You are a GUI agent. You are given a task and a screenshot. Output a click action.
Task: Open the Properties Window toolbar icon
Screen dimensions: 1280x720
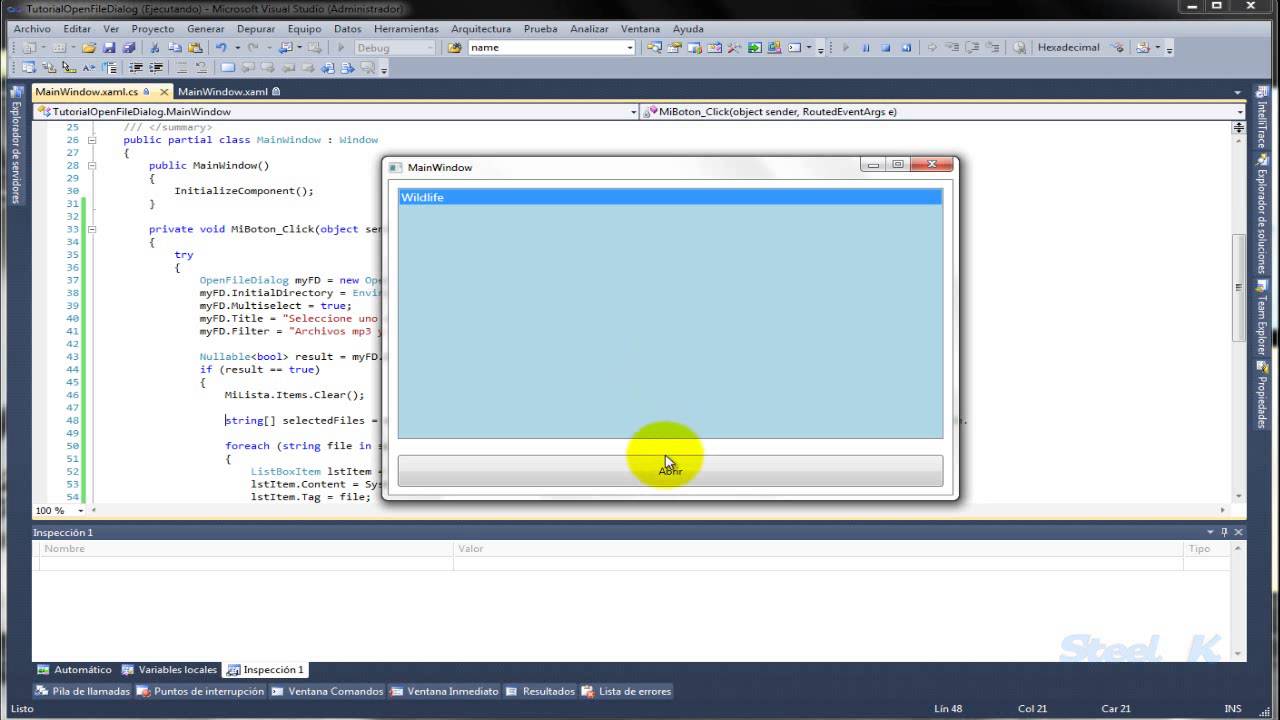(x=674, y=47)
